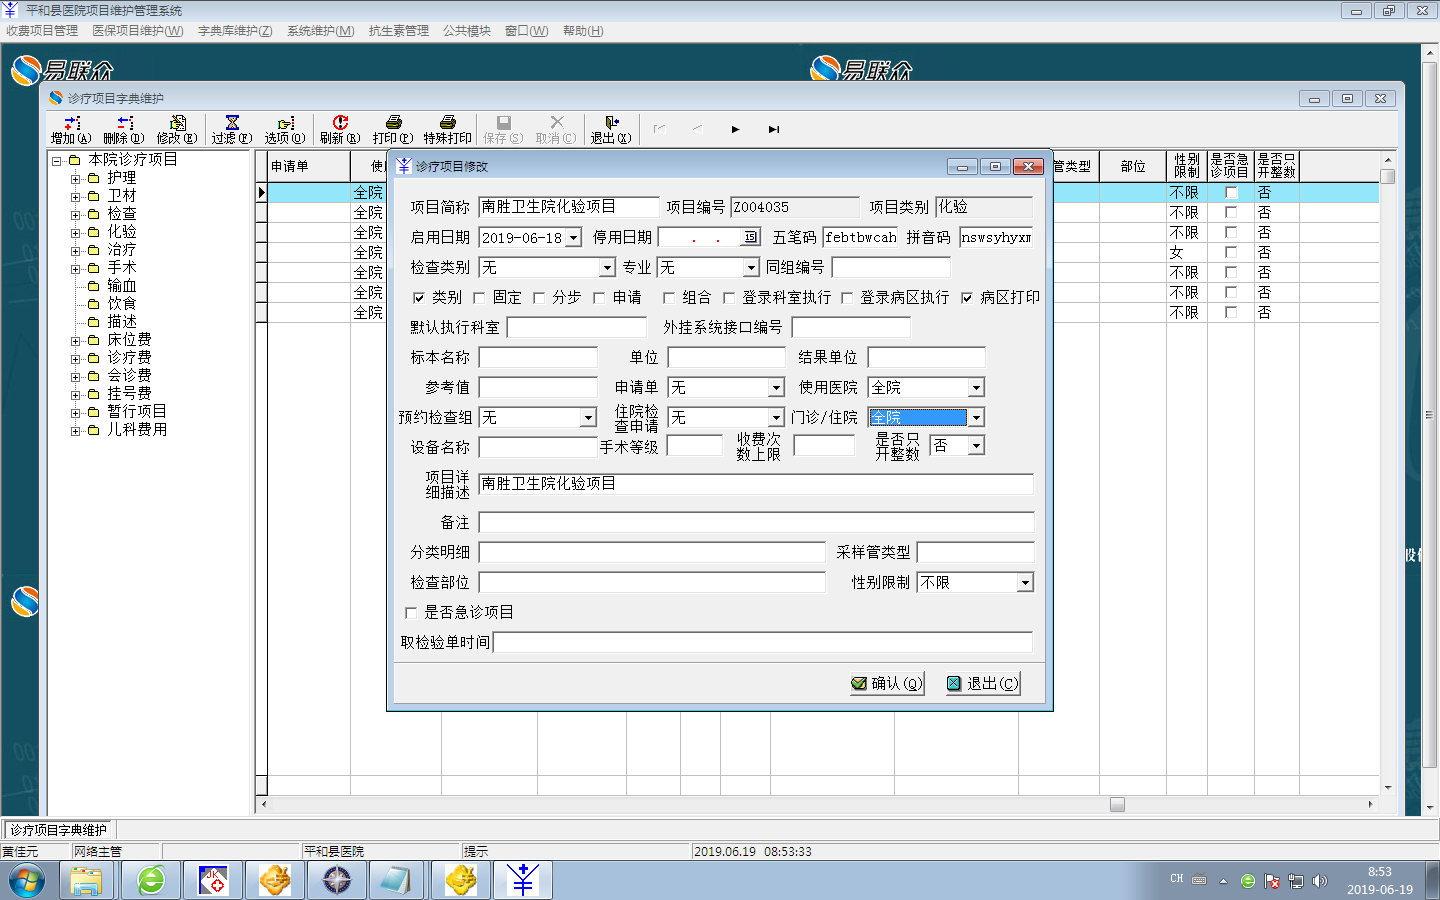
Task: Open the 公共模块 menu
Action: tap(467, 31)
